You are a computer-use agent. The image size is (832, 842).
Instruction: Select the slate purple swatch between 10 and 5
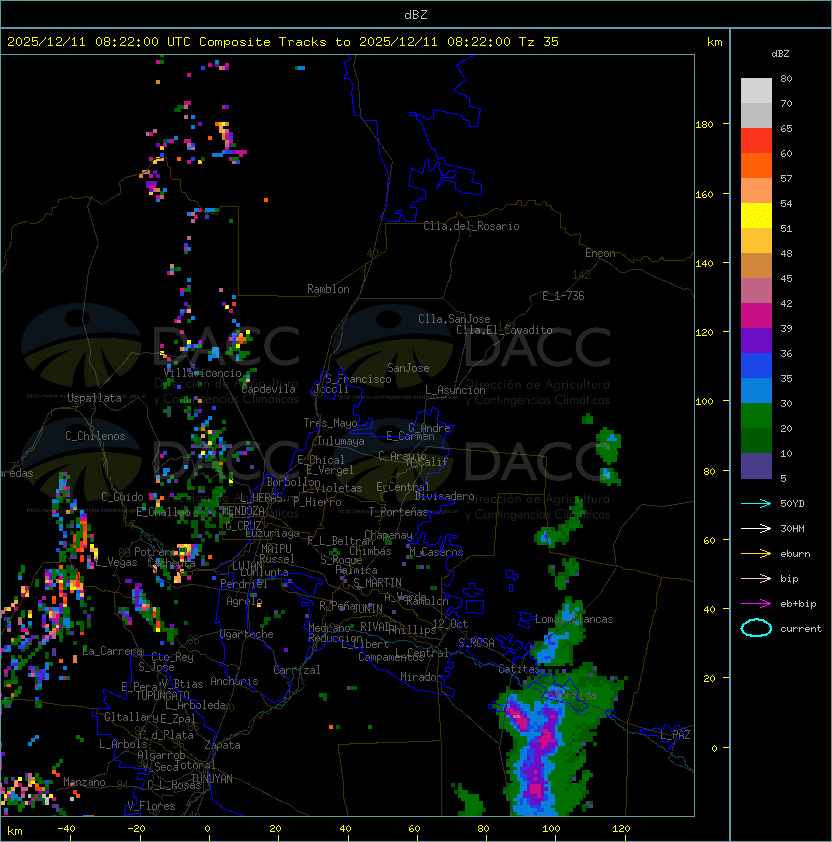756,466
